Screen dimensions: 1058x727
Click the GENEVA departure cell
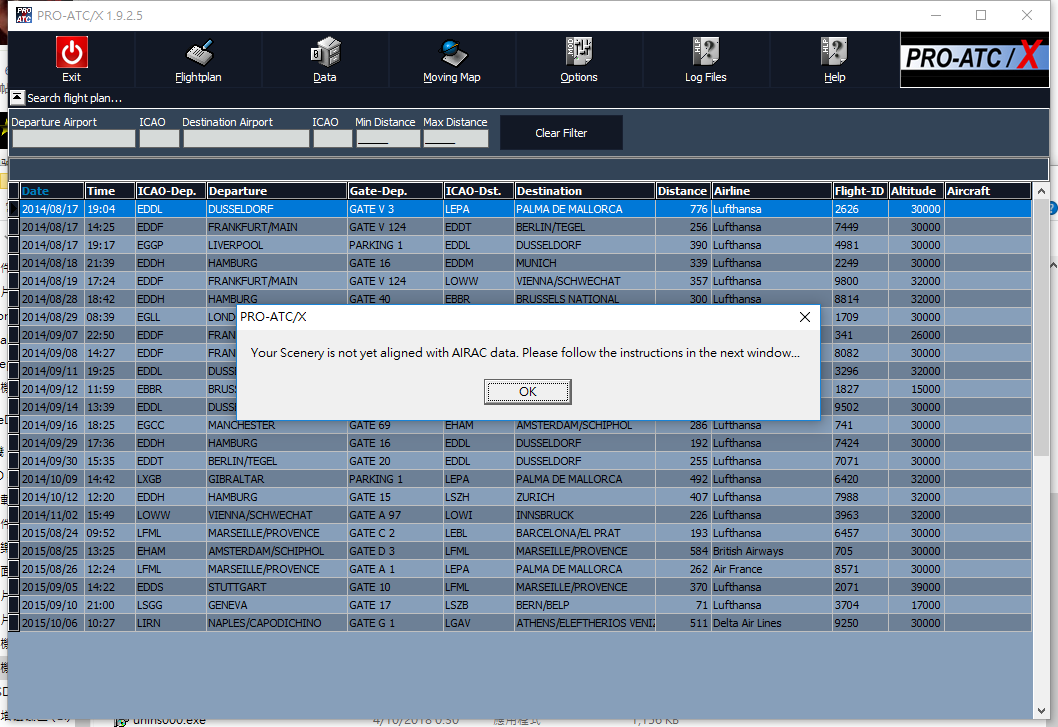tap(277, 605)
